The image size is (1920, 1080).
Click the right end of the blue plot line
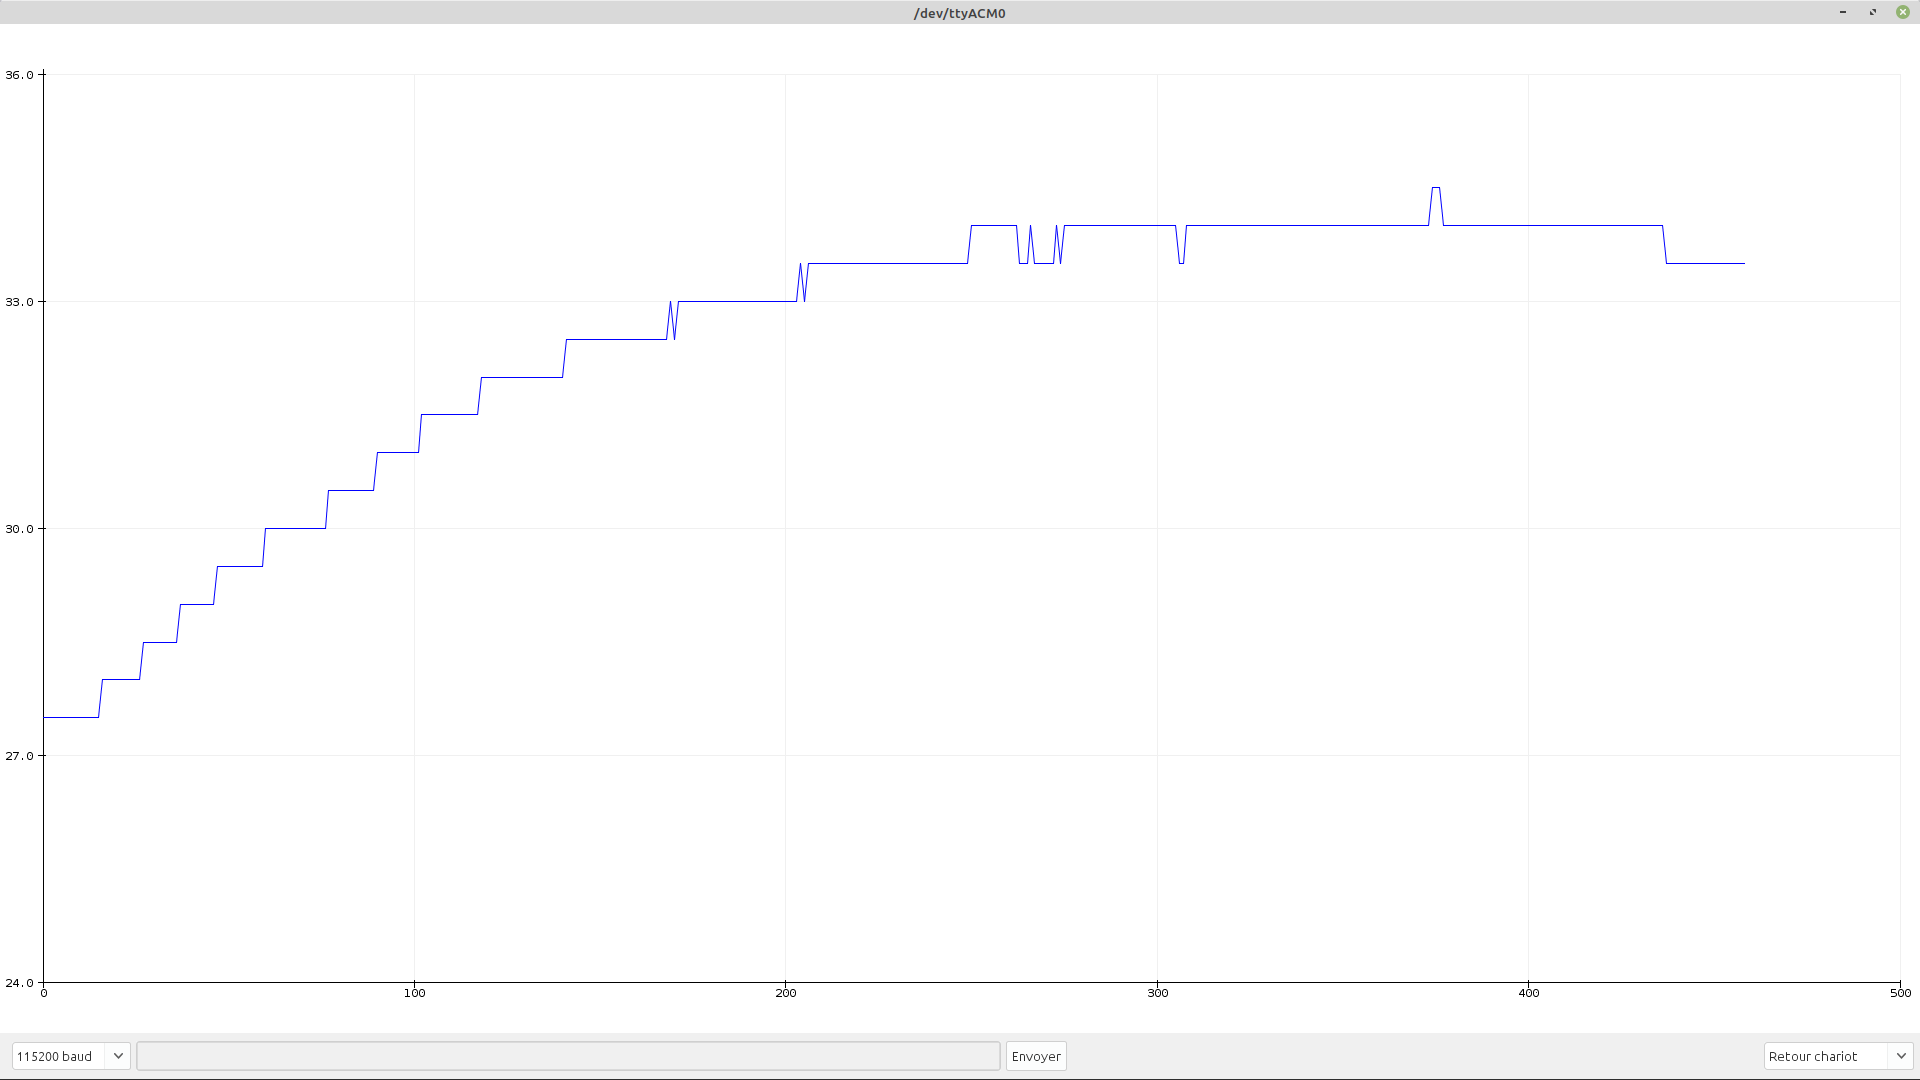[1743, 263]
